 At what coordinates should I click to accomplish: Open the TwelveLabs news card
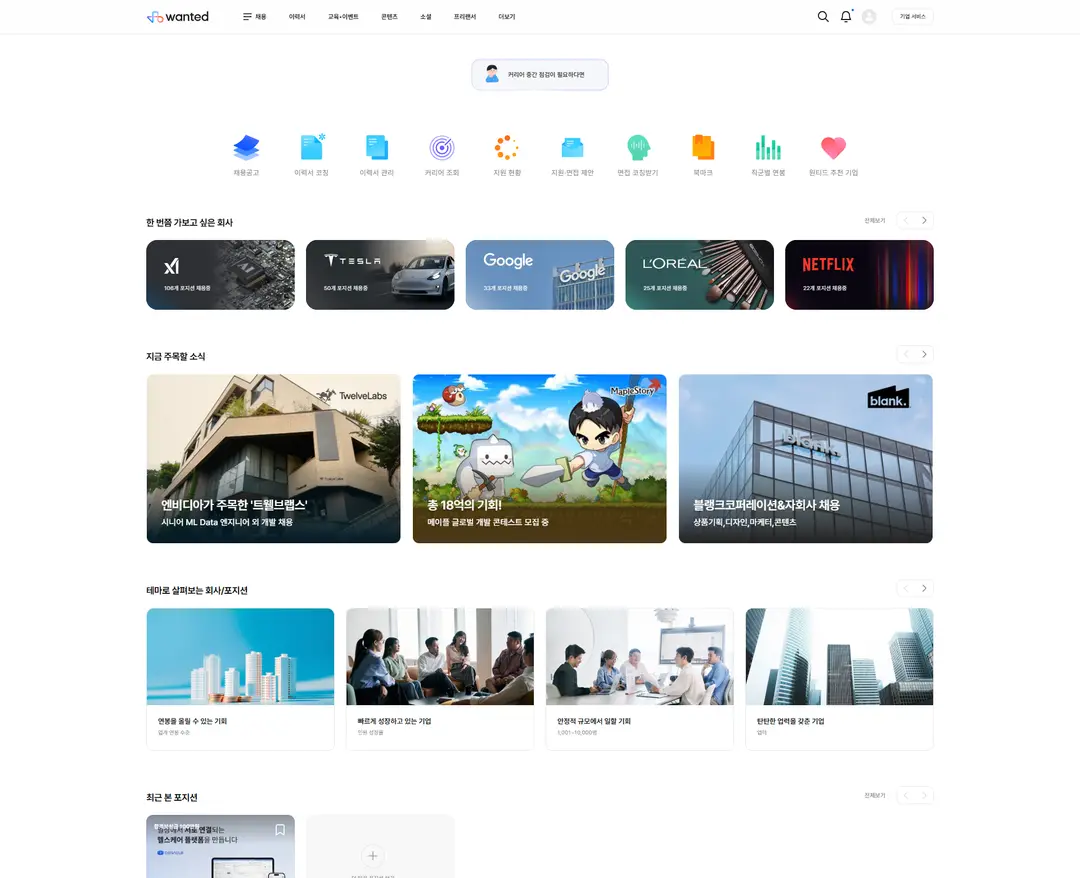tap(273, 459)
